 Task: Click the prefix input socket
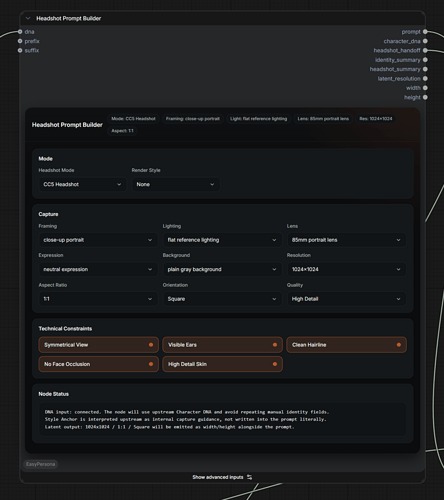pos(20,41)
